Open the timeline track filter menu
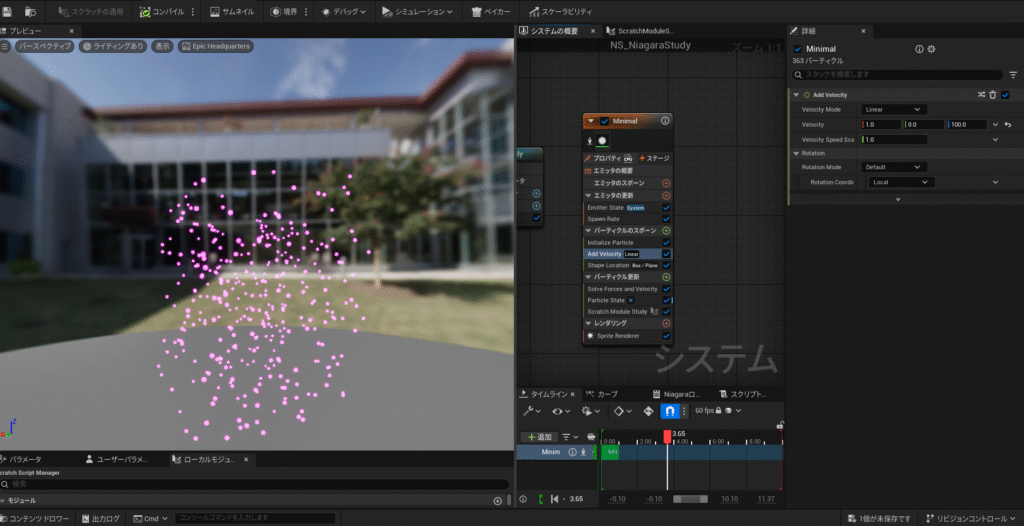The height and width of the screenshot is (526, 1024). point(570,437)
